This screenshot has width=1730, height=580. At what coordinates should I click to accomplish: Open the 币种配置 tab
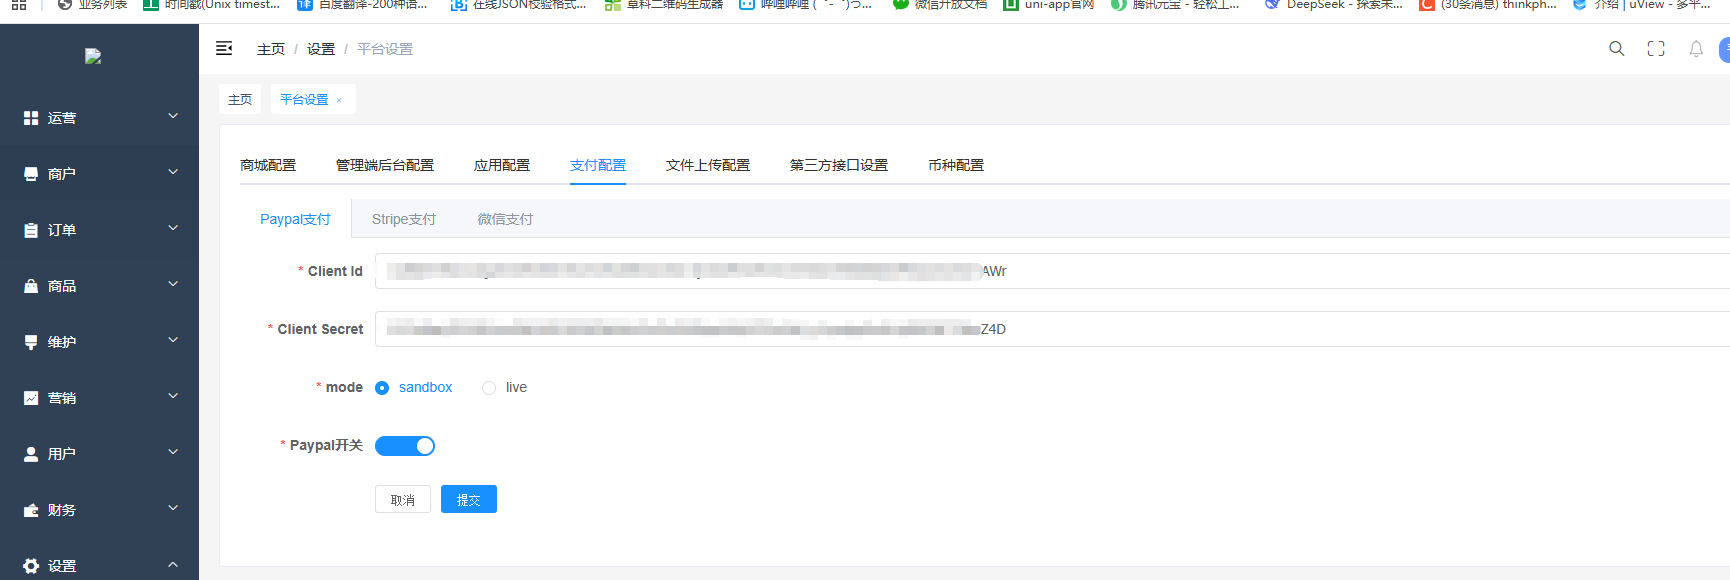click(x=955, y=165)
